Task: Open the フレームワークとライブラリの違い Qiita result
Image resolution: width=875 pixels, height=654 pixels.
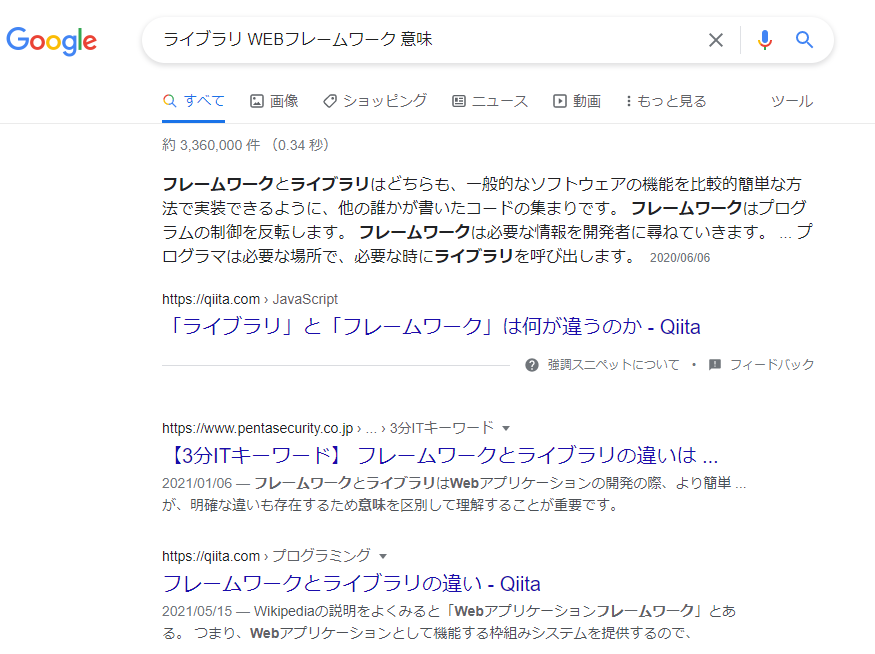Action: [x=351, y=582]
